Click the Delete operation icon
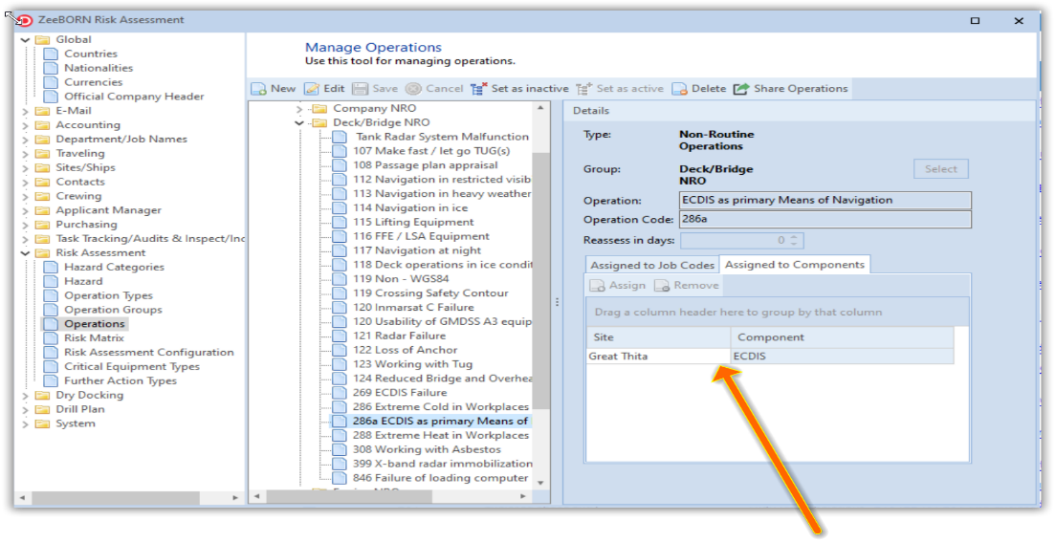 click(x=680, y=89)
